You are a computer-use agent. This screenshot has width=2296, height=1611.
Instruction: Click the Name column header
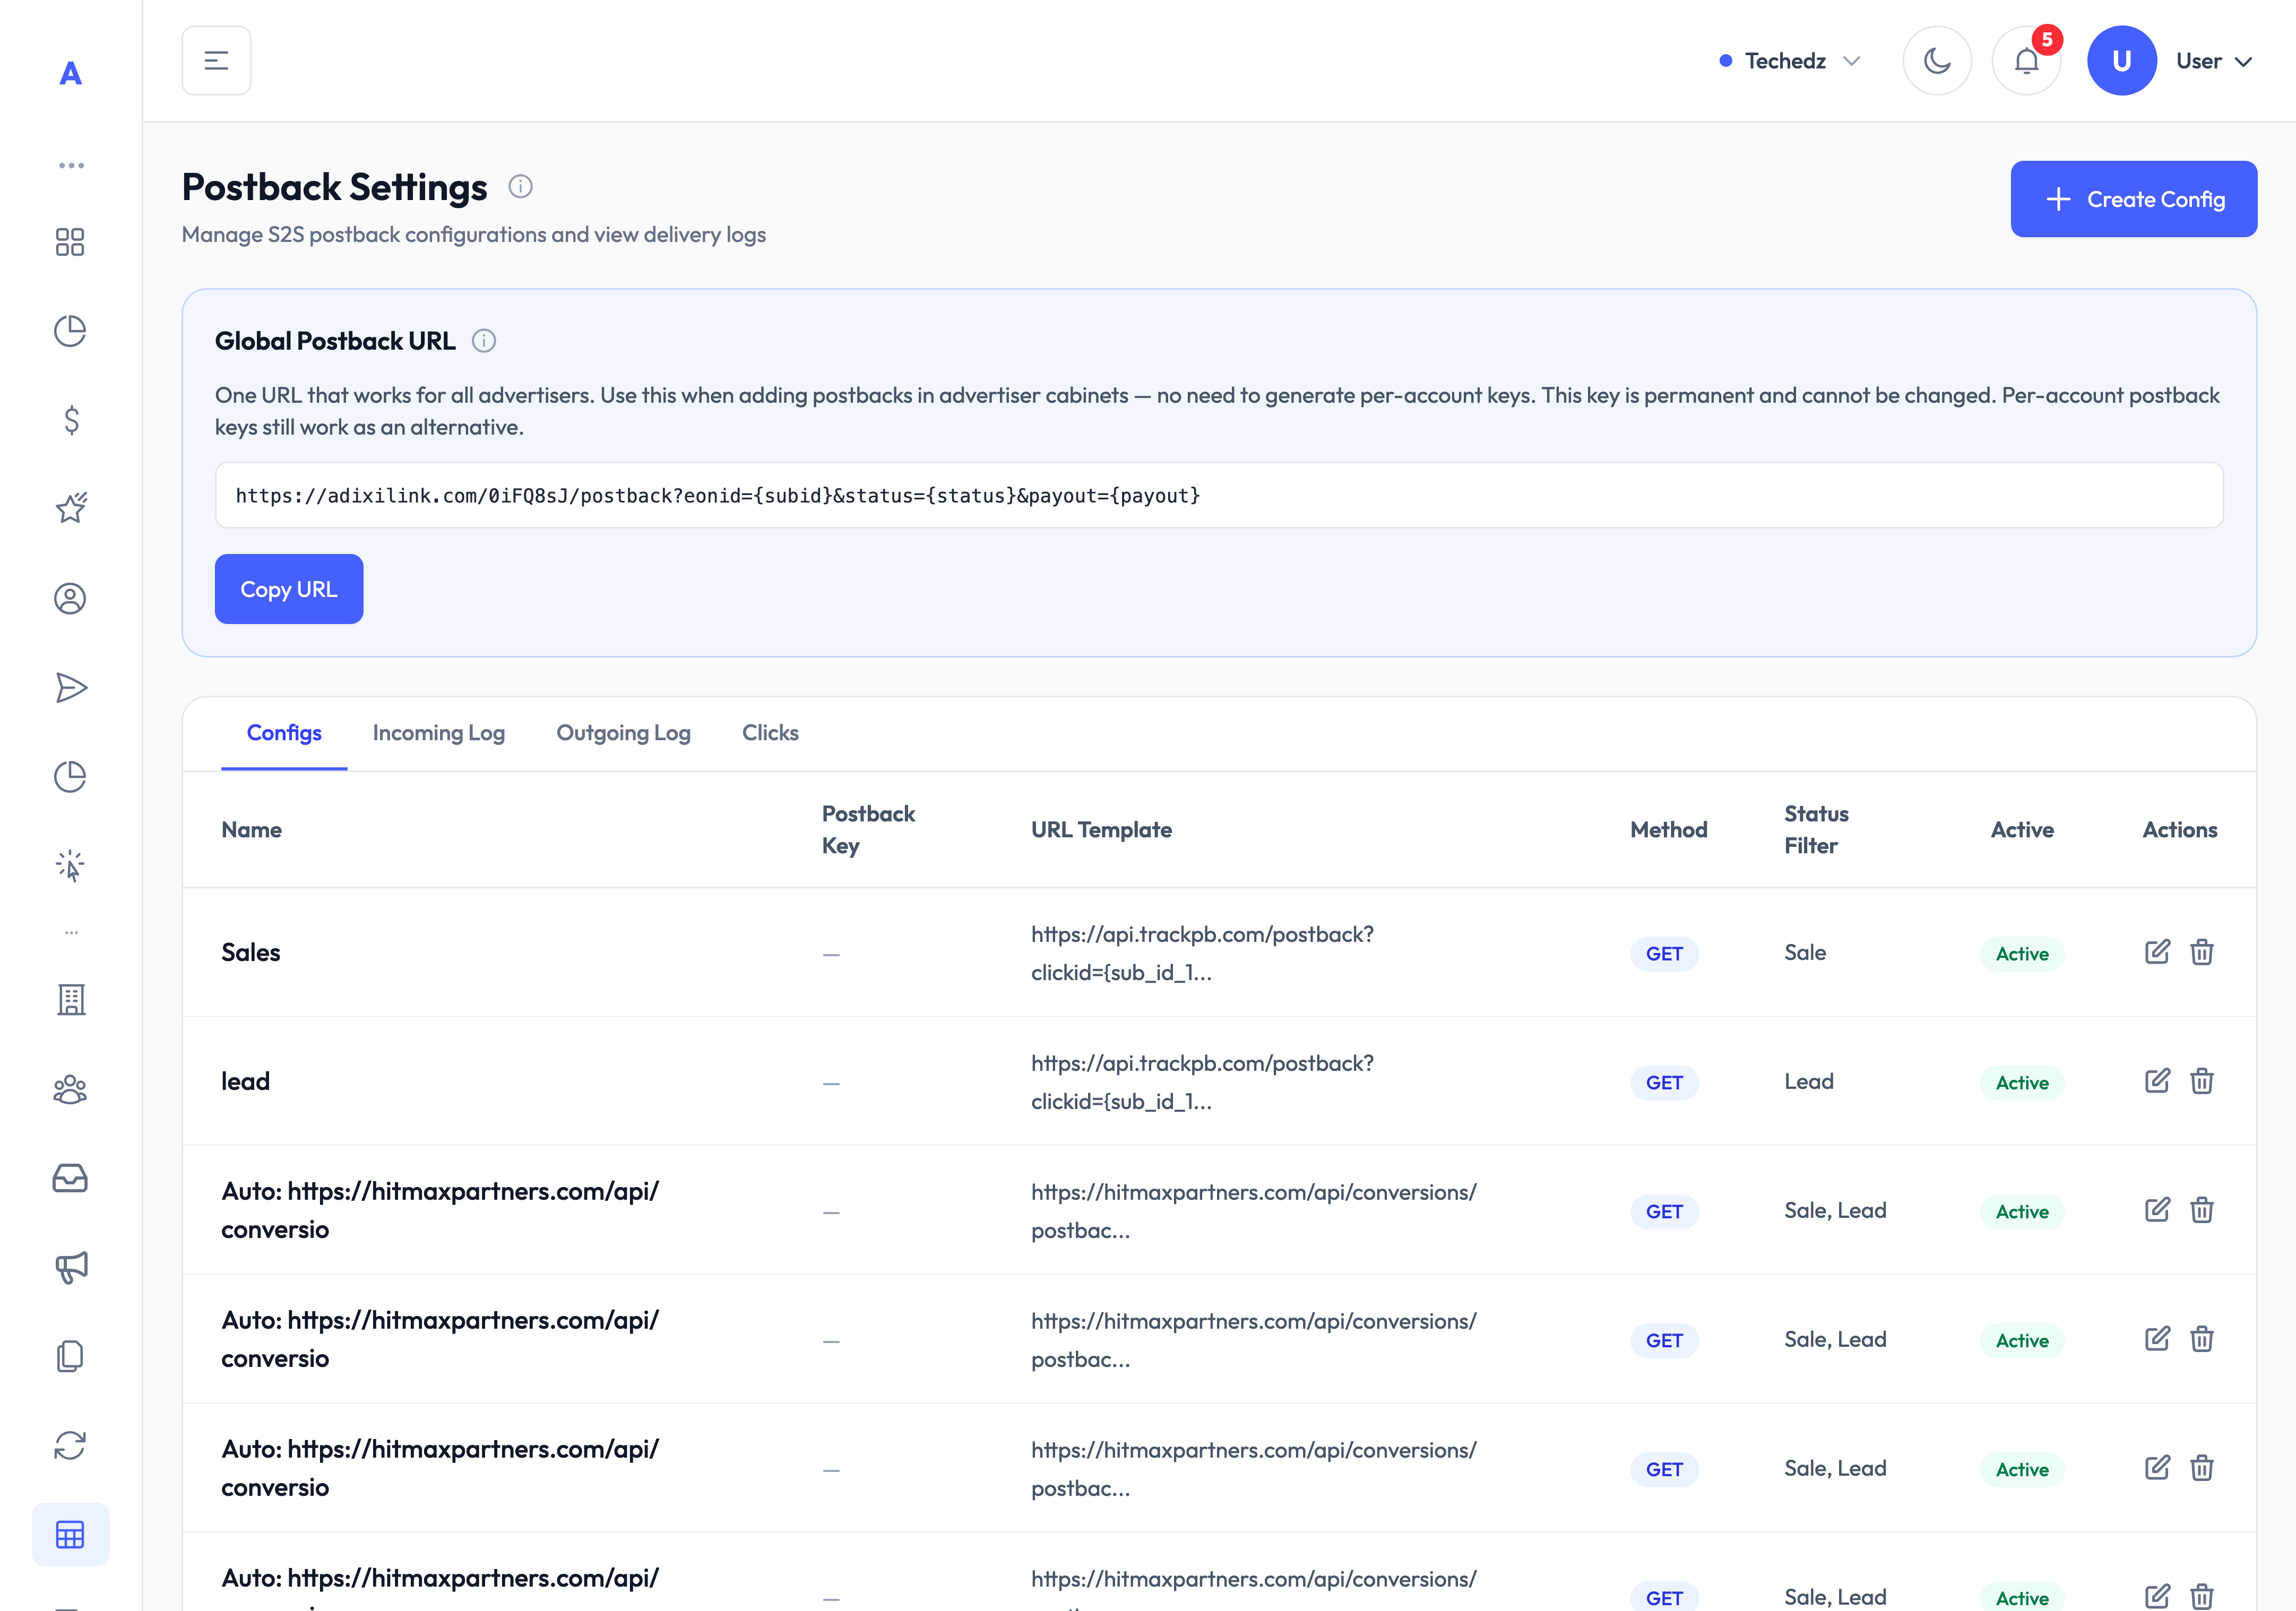click(252, 829)
